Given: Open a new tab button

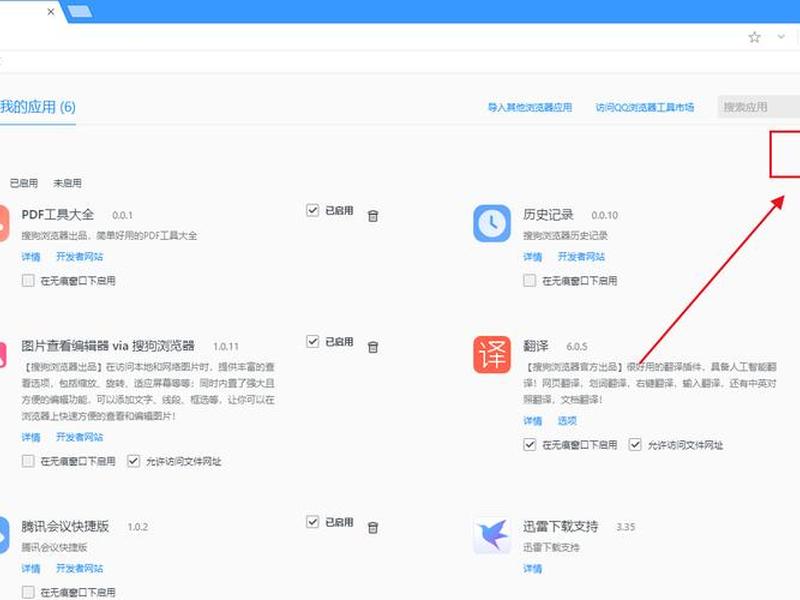Looking at the screenshot, I should [80, 11].
